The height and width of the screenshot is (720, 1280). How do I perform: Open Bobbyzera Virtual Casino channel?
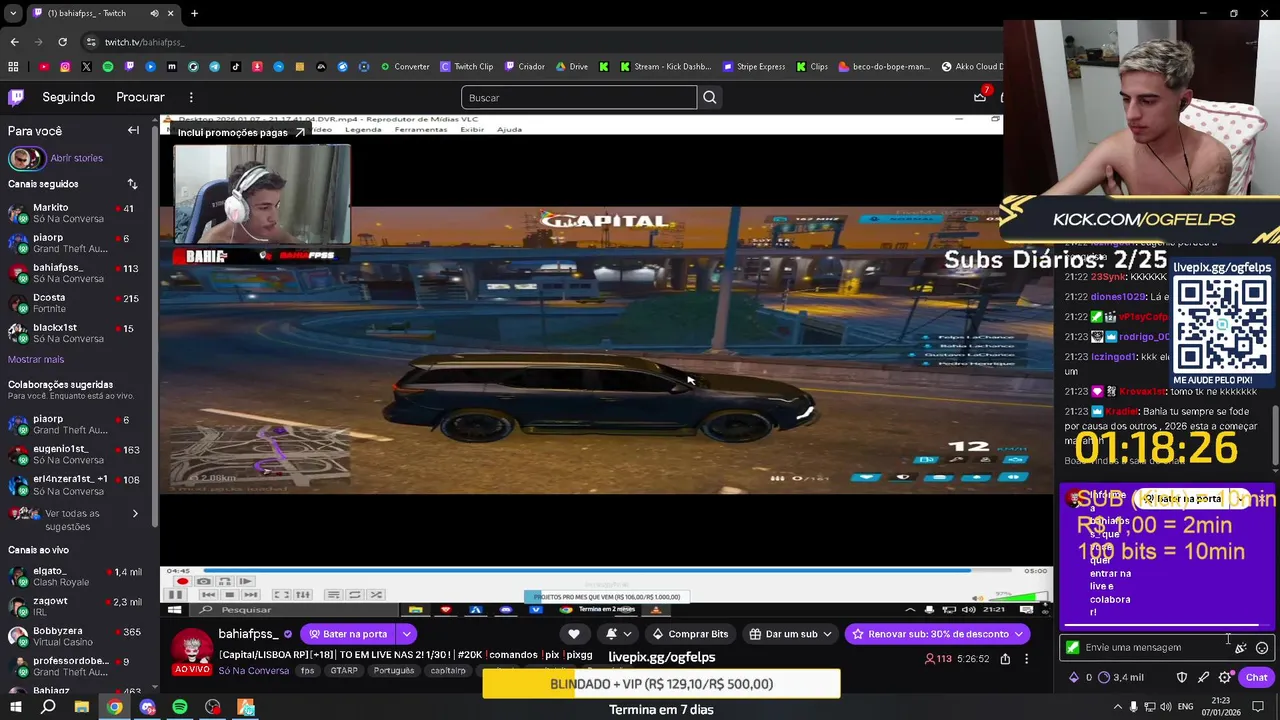coord(75,637)
